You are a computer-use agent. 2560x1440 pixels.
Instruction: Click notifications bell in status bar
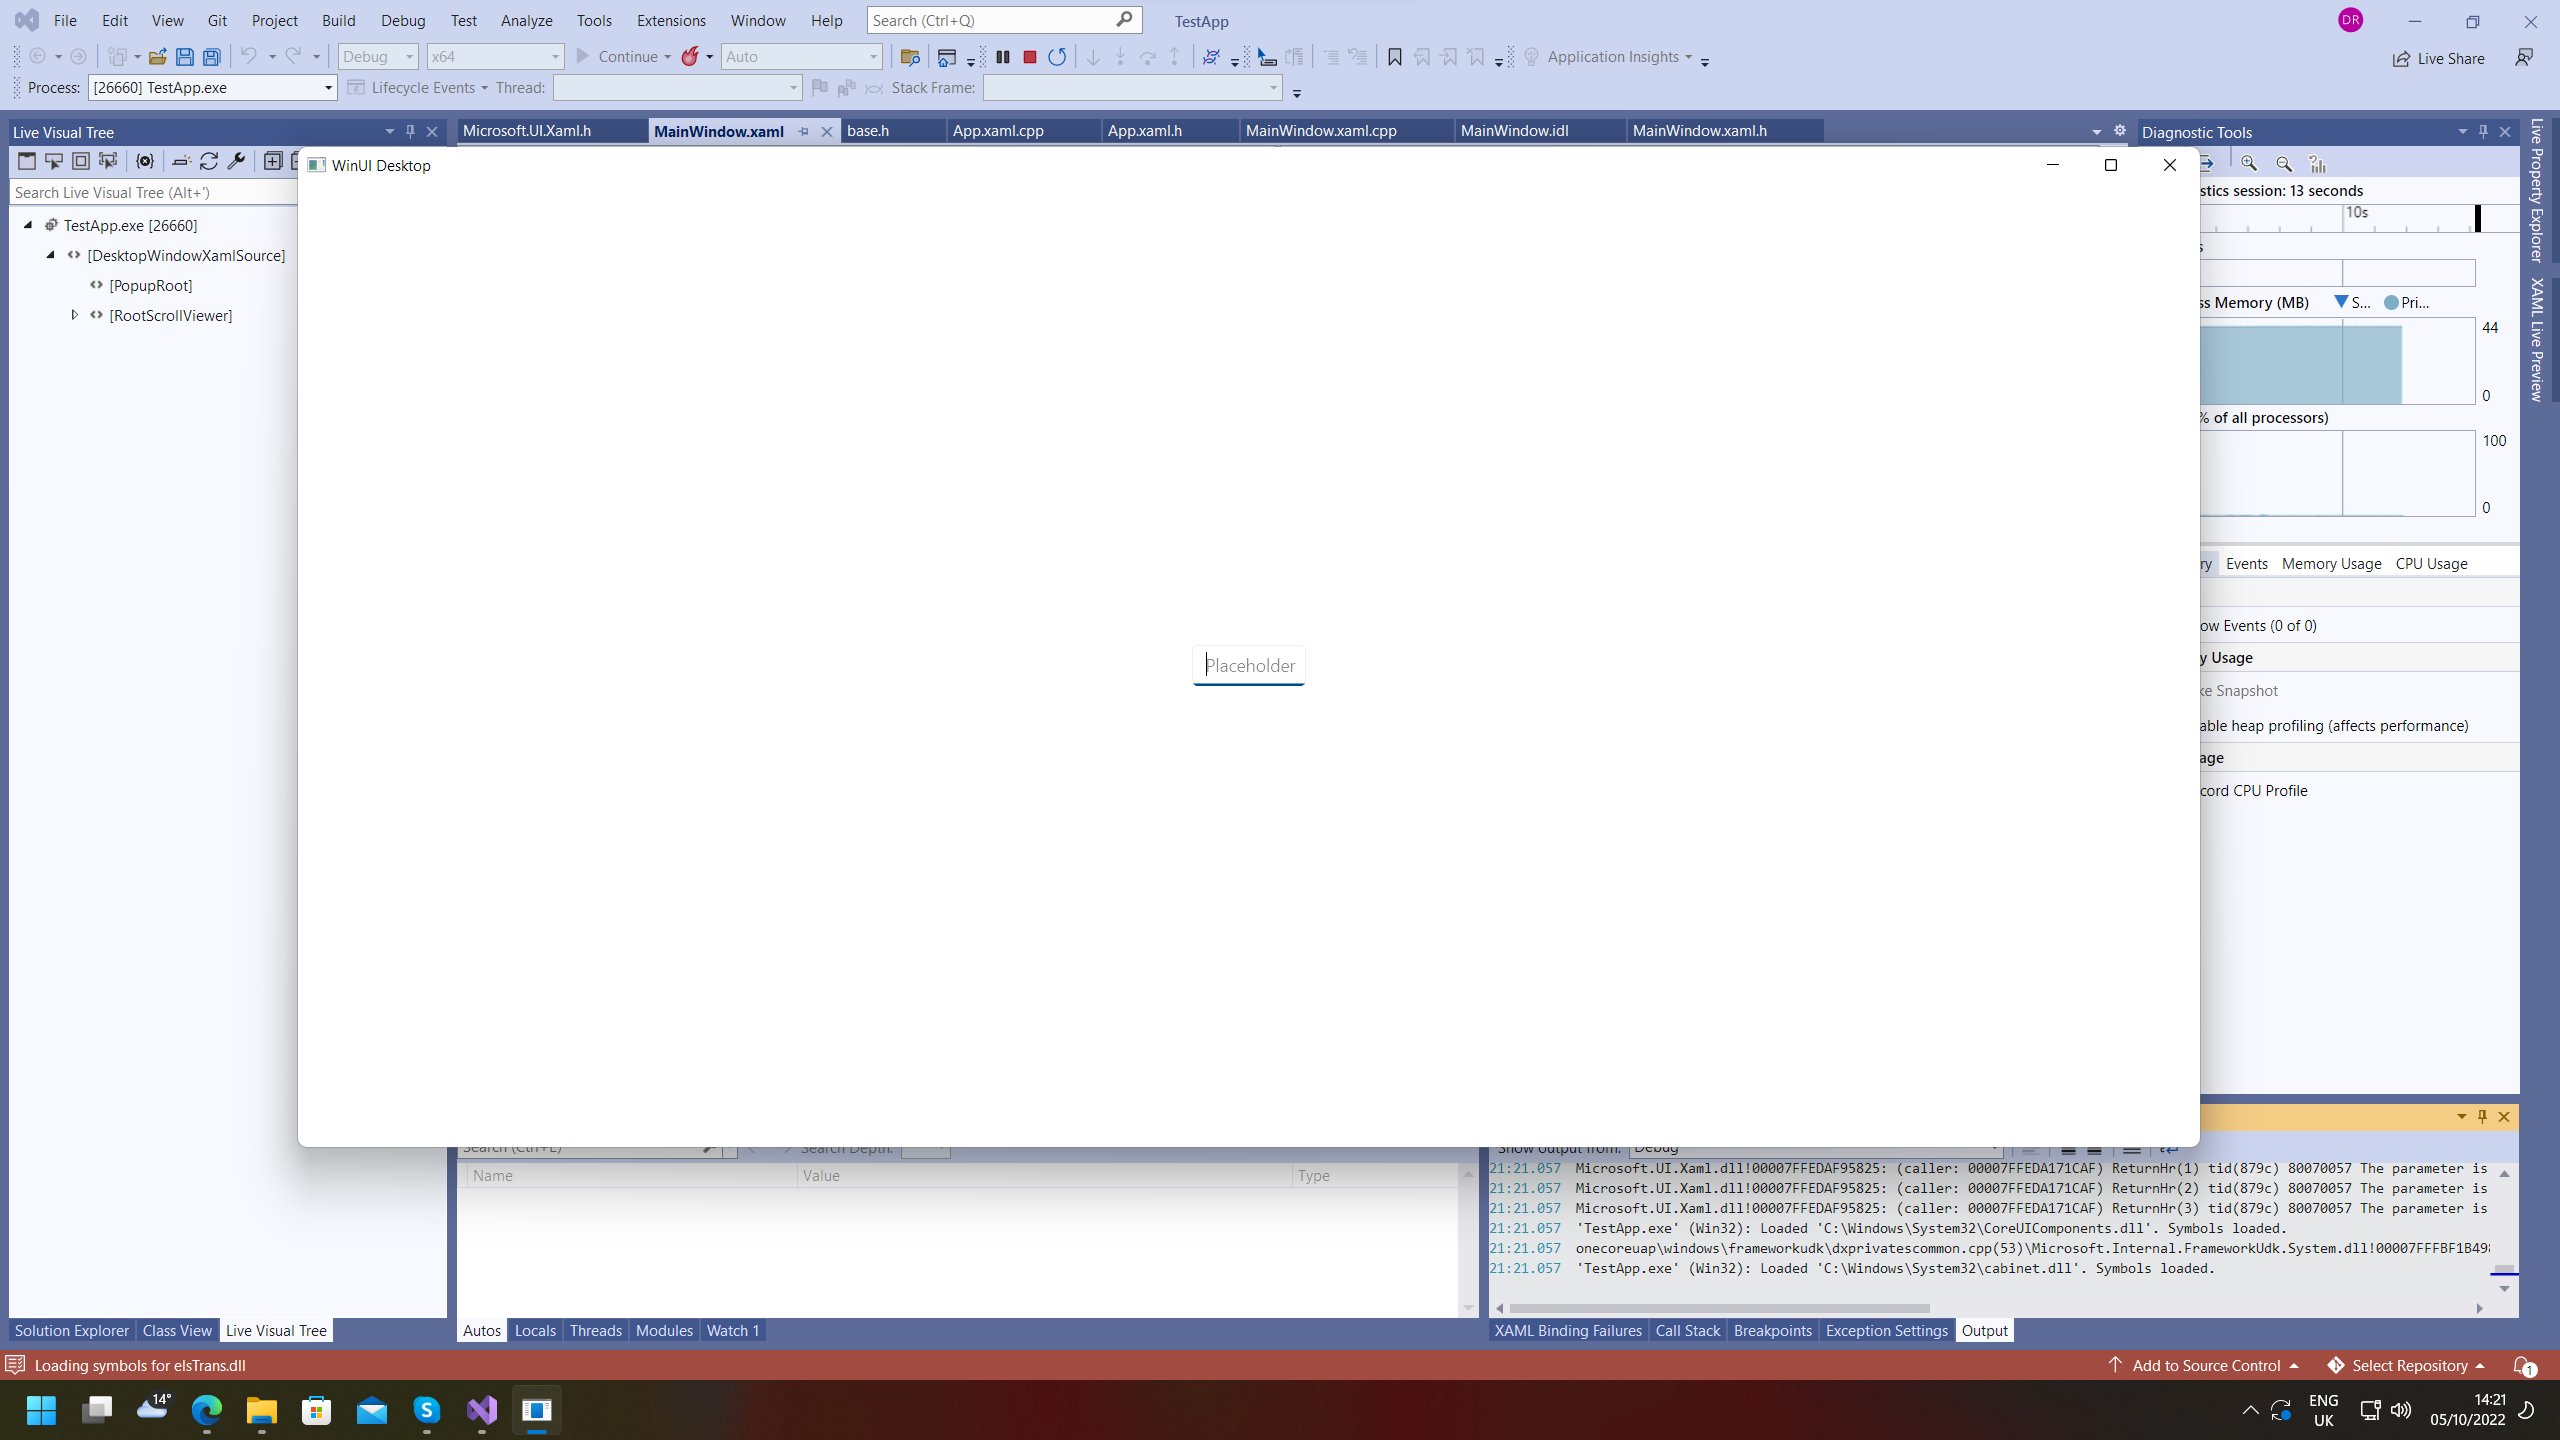(x=2523, y=1366)
